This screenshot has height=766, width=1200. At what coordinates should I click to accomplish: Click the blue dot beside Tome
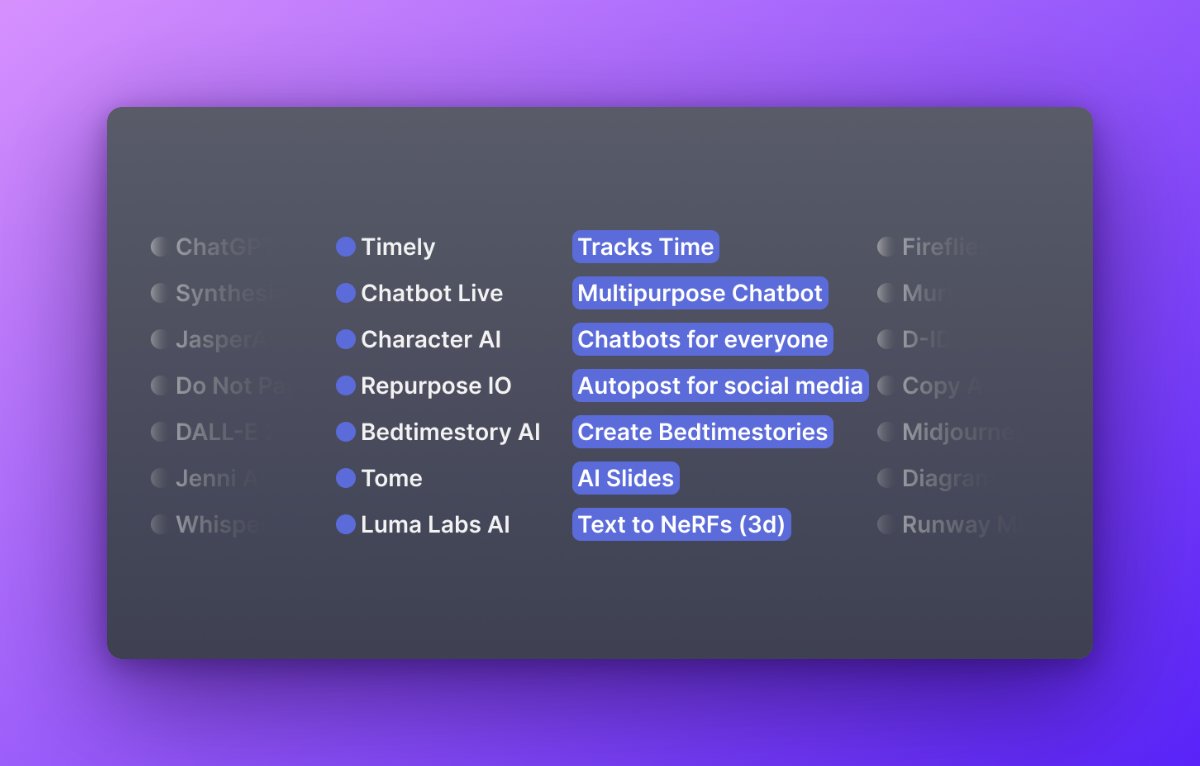tap(346, 478)
